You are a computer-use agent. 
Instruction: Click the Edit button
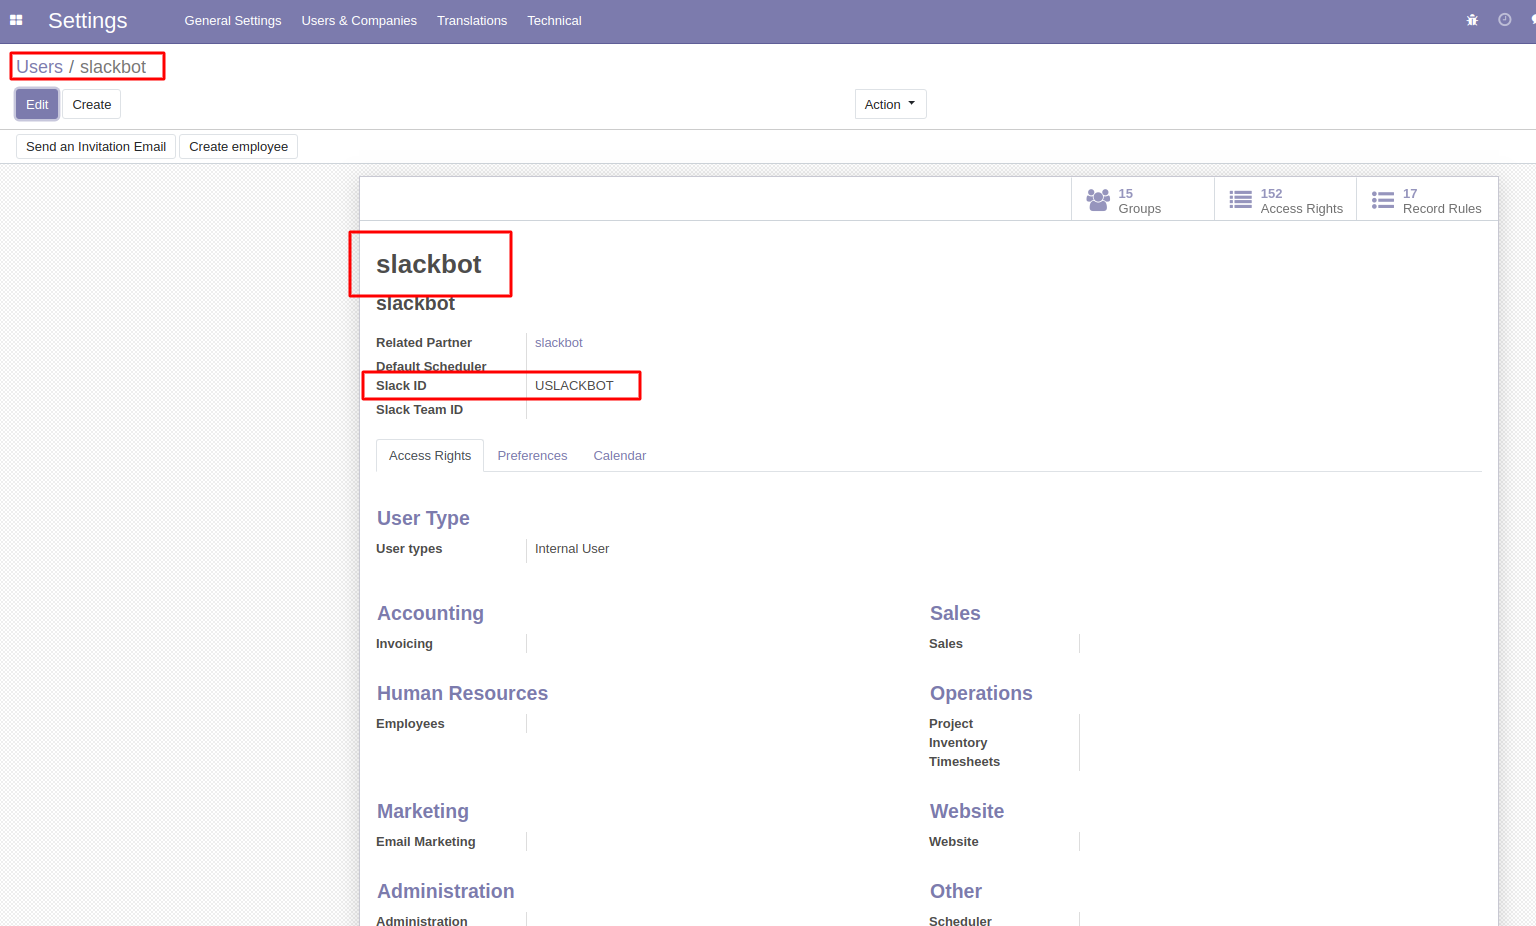(37, 104)
